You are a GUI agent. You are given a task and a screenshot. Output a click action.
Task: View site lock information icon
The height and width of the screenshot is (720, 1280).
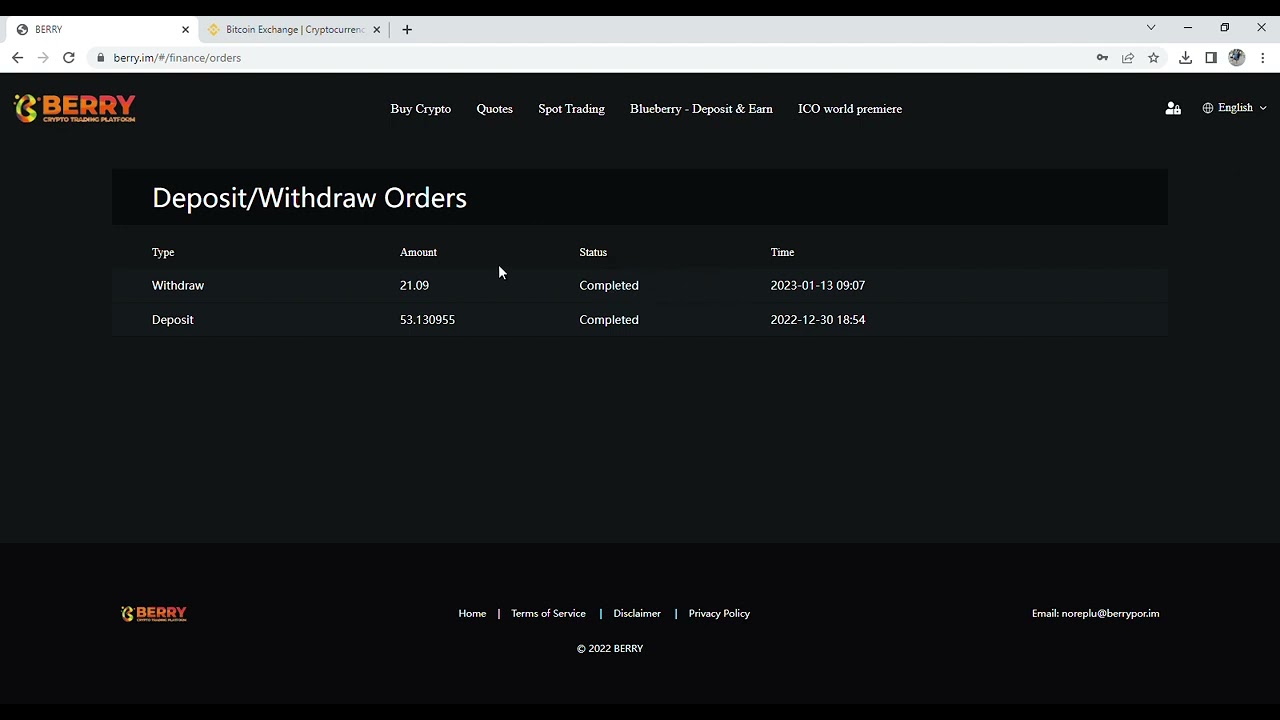[x=100, y=58]
